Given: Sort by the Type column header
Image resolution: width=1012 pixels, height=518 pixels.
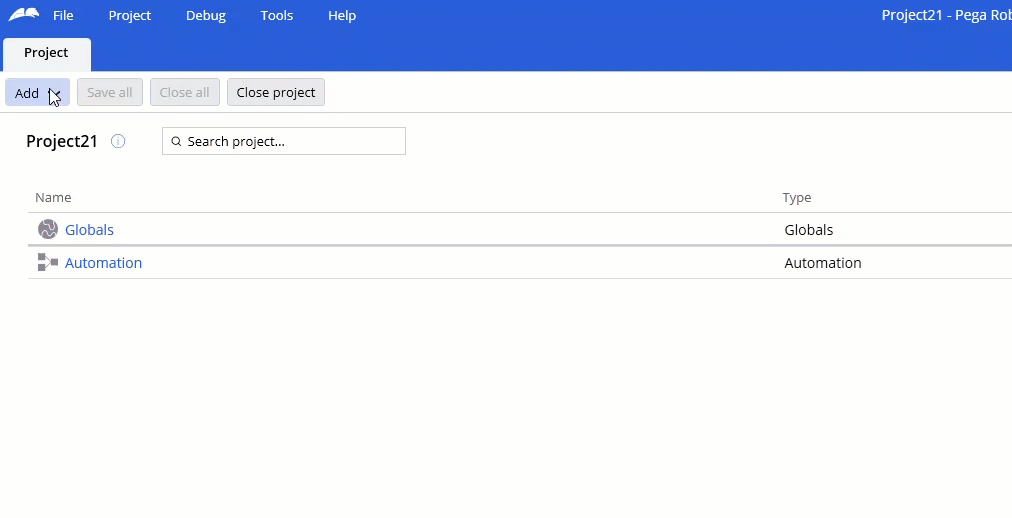Looking at the screenshot, I should coord(796,197).
